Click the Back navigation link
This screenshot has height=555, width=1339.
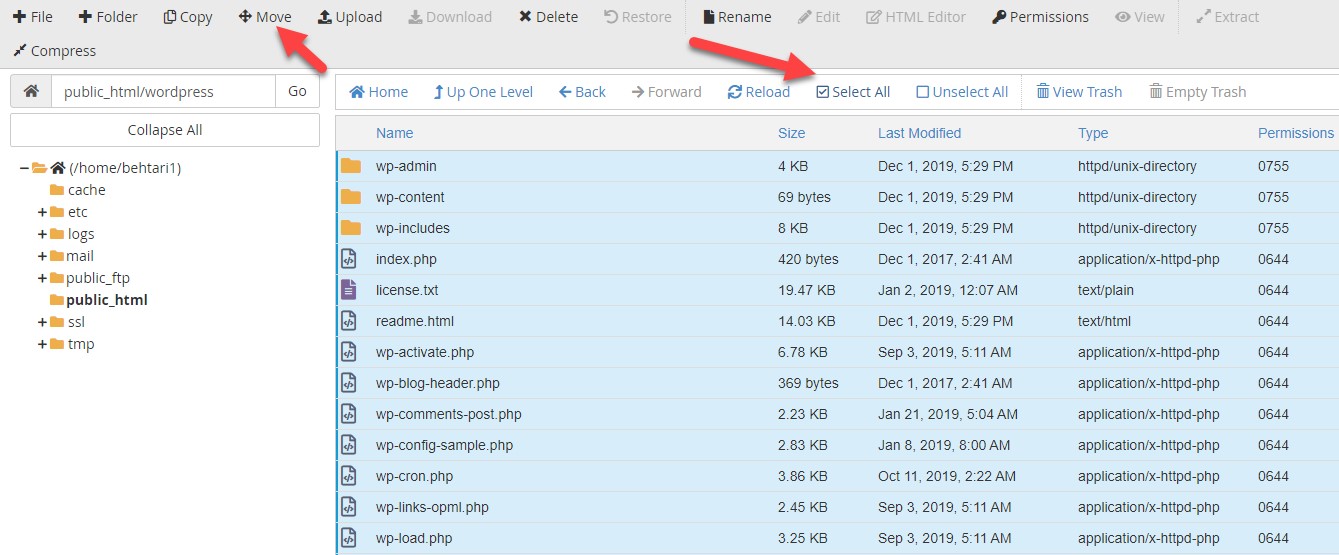[x=582, y=92]
